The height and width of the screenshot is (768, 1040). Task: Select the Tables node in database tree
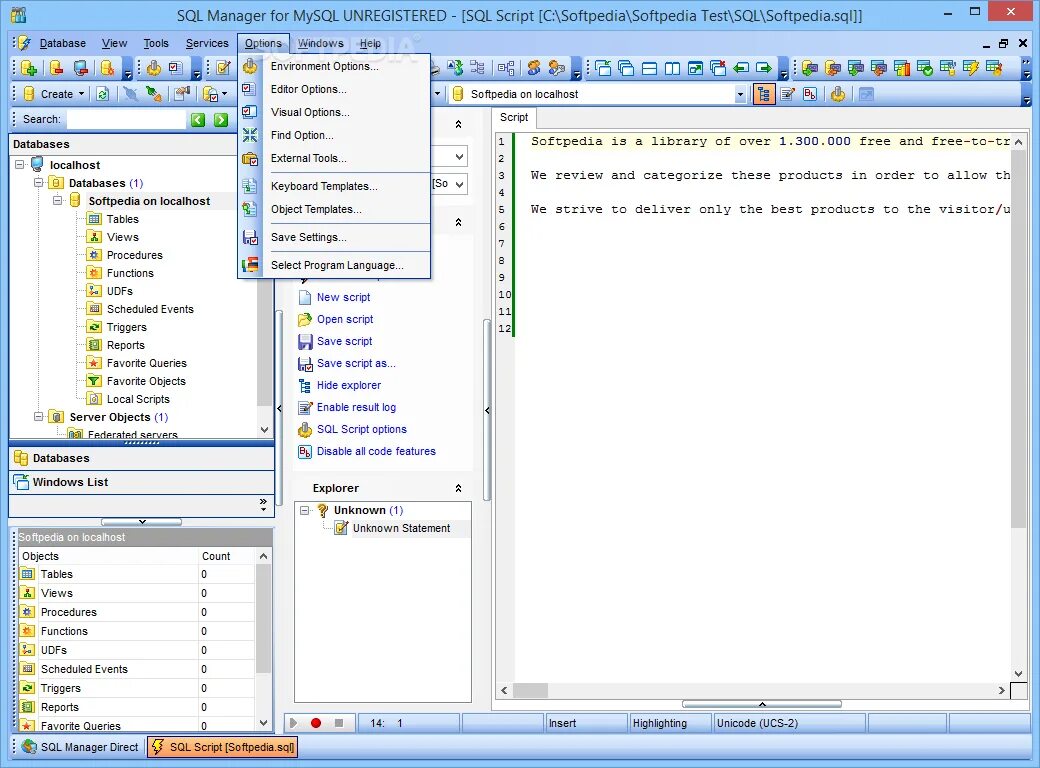123,219
